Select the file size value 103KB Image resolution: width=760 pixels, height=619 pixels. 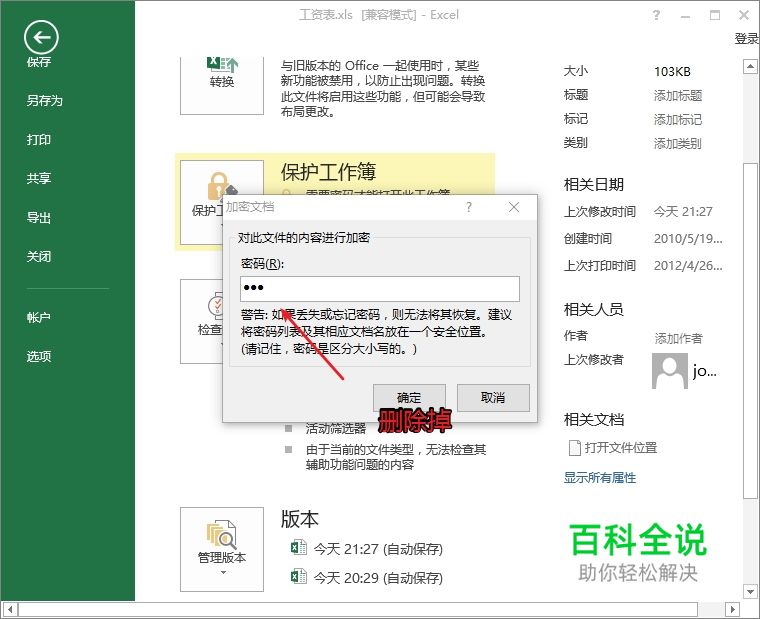coord(672,72)
